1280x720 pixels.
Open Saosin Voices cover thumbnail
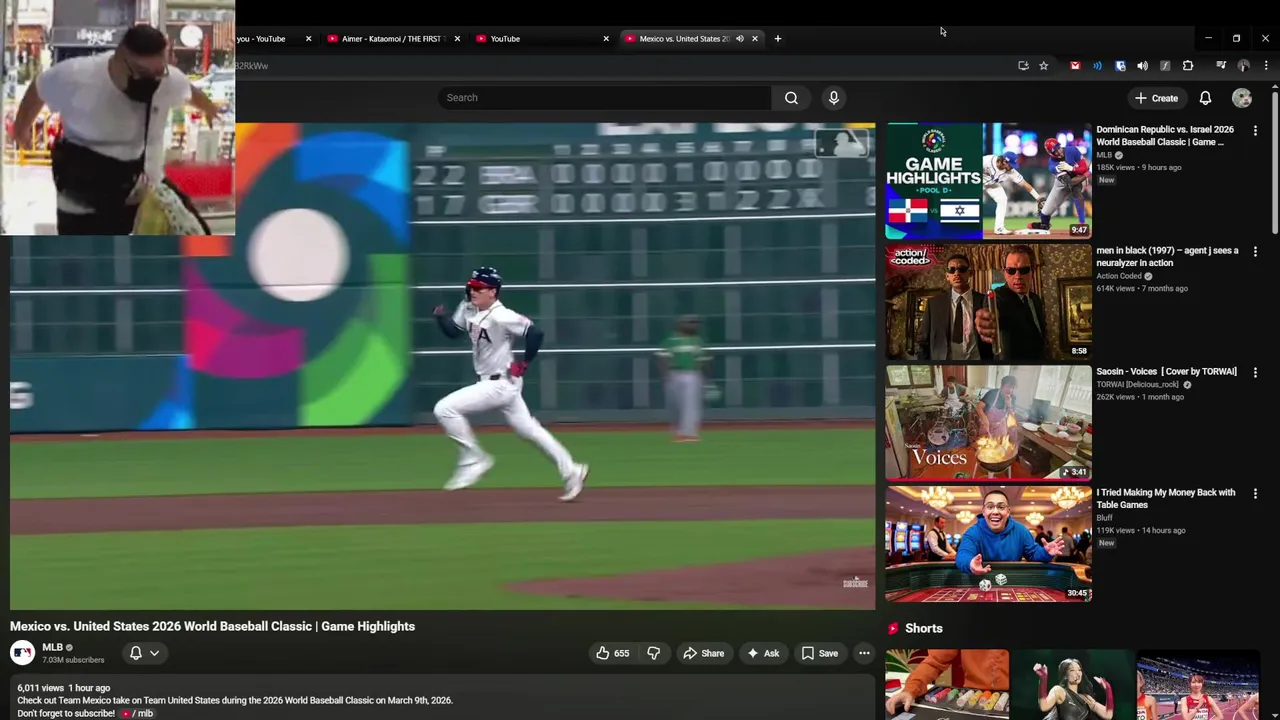988,423
